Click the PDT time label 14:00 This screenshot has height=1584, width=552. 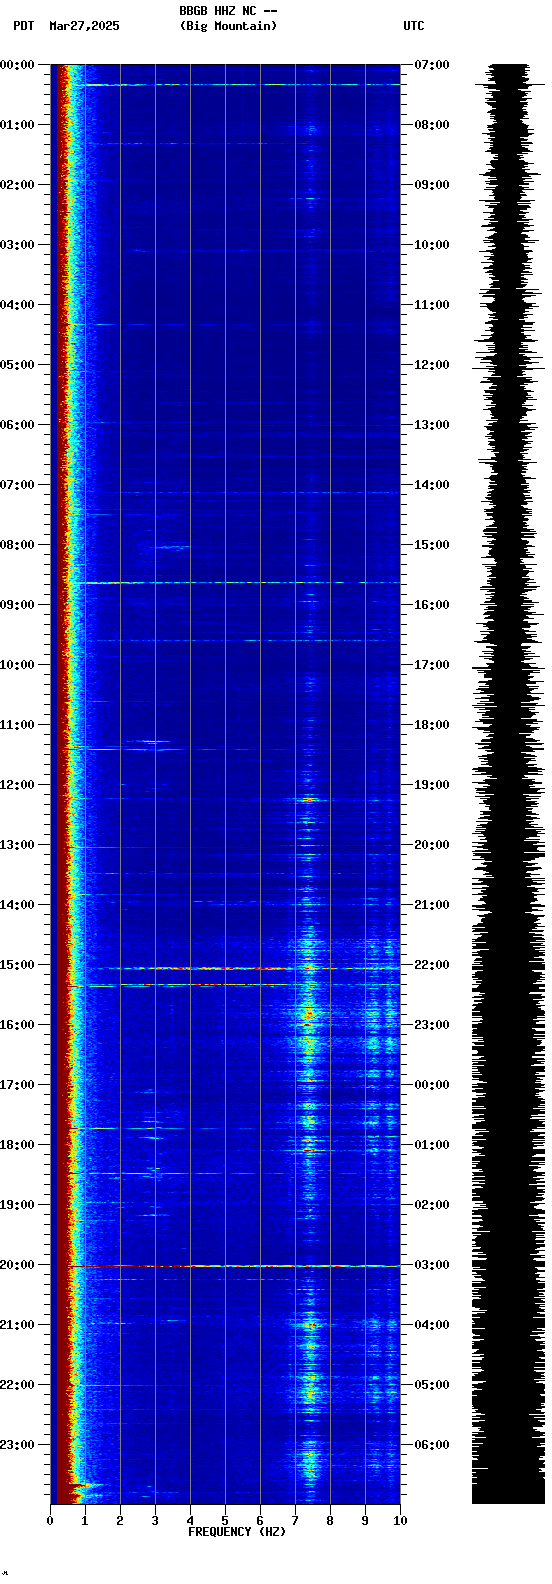tap(17, 905)
